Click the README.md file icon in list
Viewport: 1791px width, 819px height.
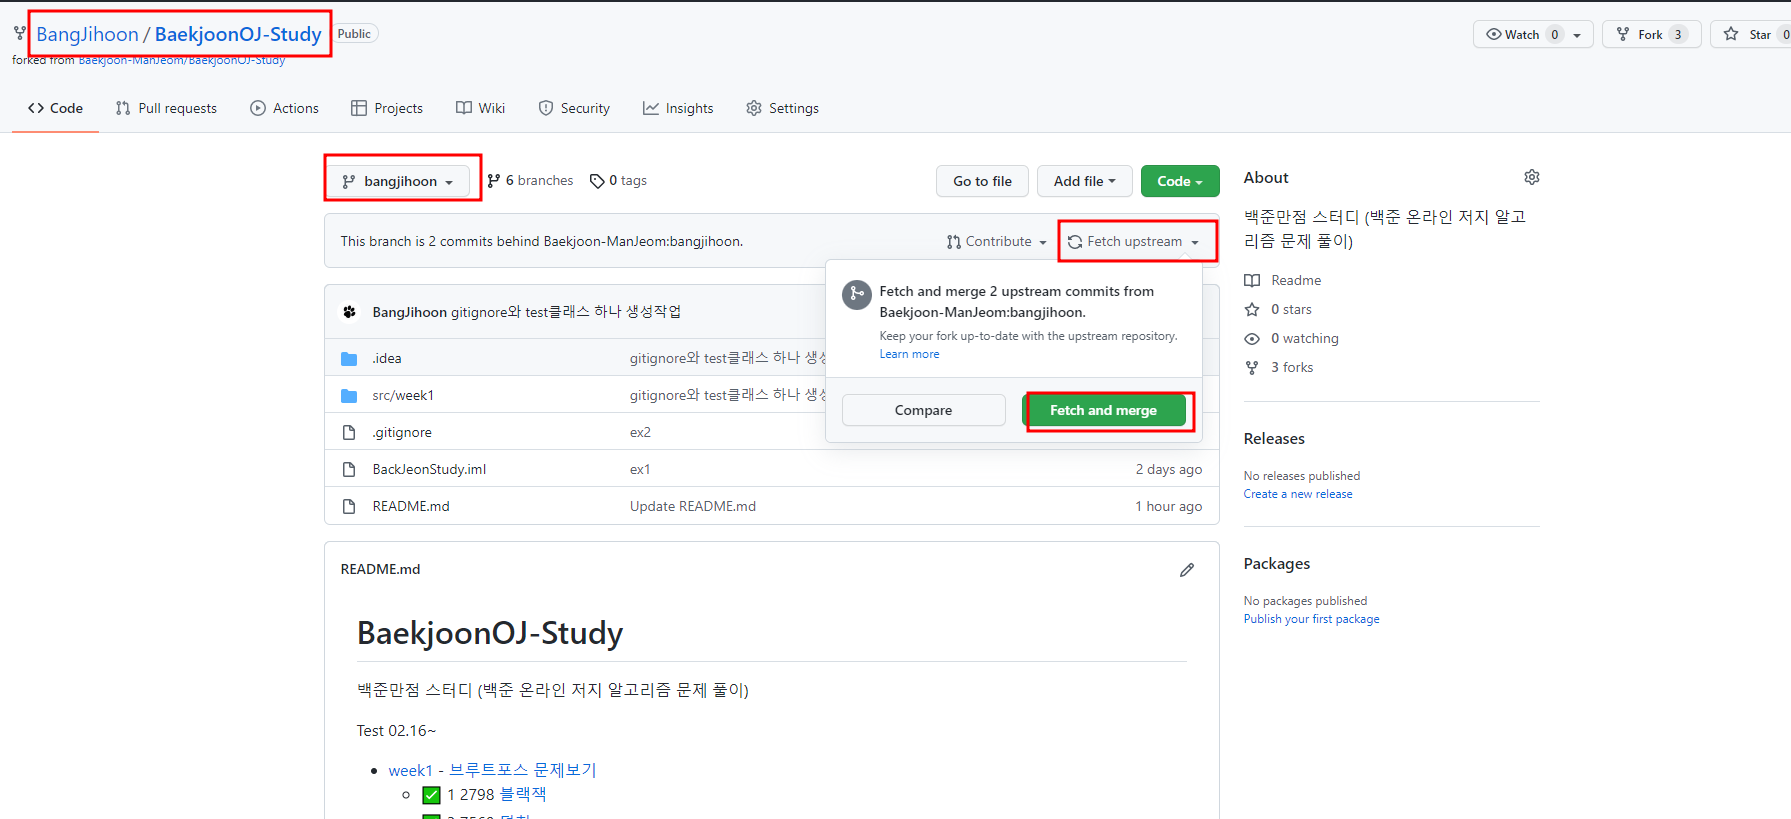[349, 506]
